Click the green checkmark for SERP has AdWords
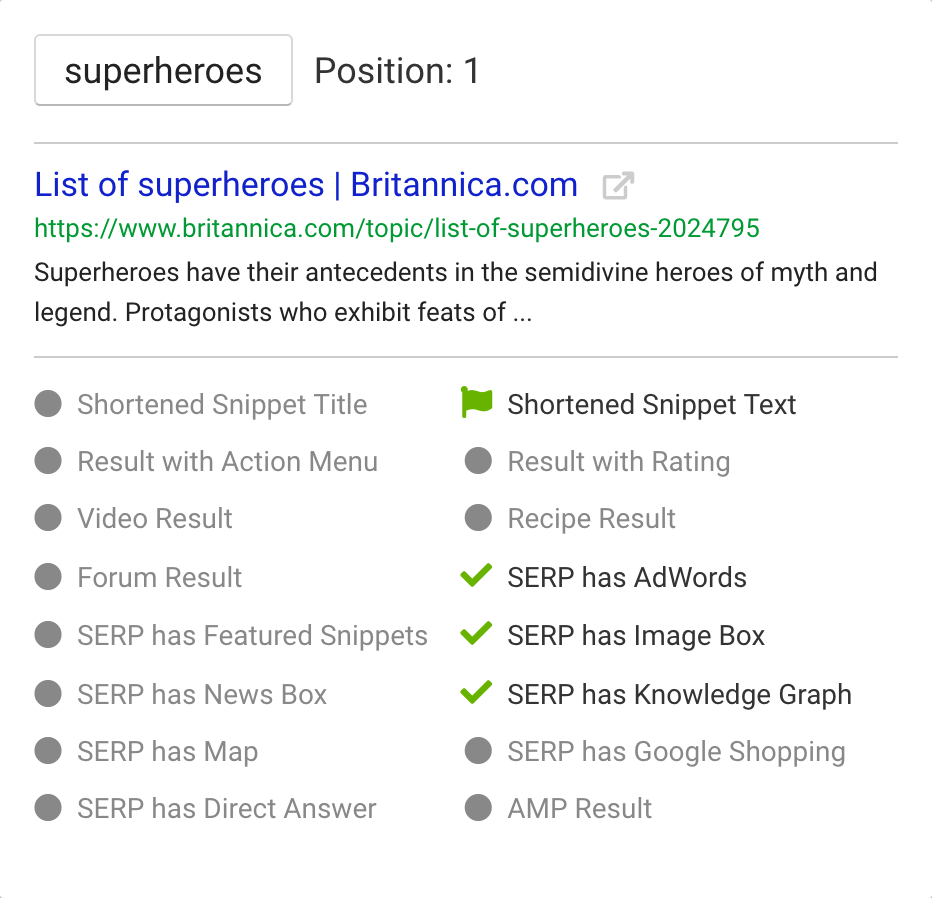 pyautogui.click(x=477, y=575)
